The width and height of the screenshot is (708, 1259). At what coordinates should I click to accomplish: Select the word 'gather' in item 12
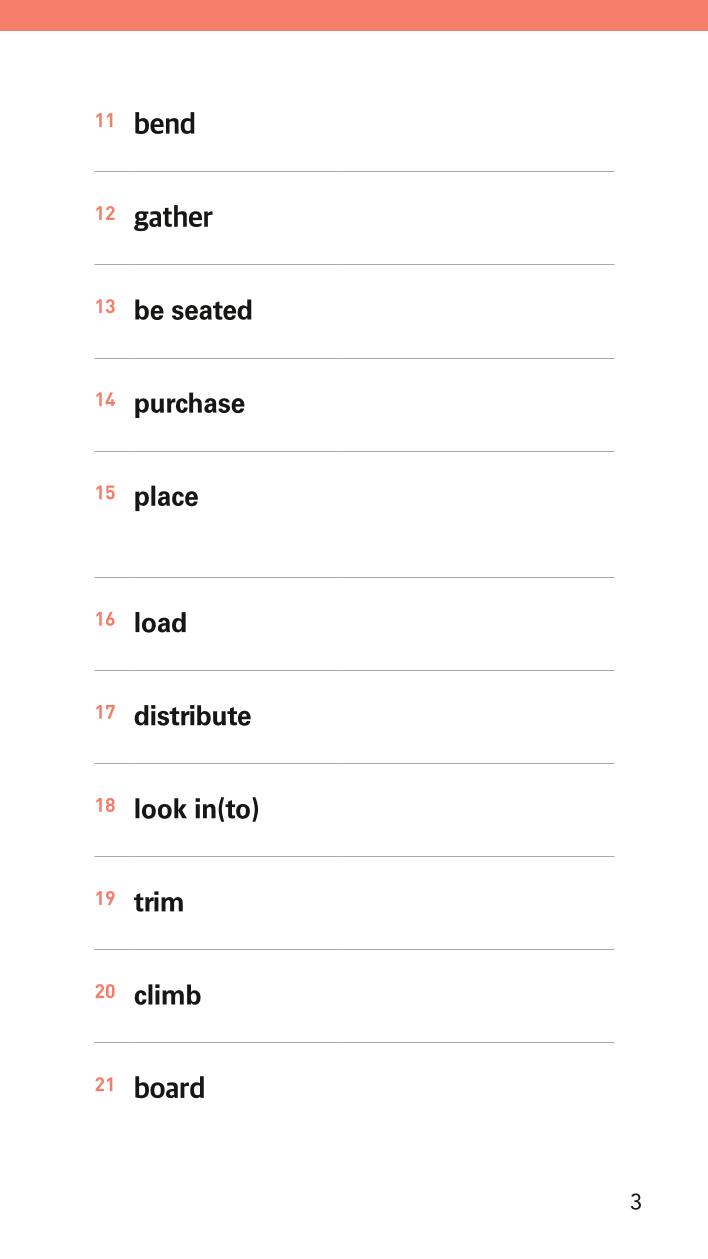tap(173, 218)
